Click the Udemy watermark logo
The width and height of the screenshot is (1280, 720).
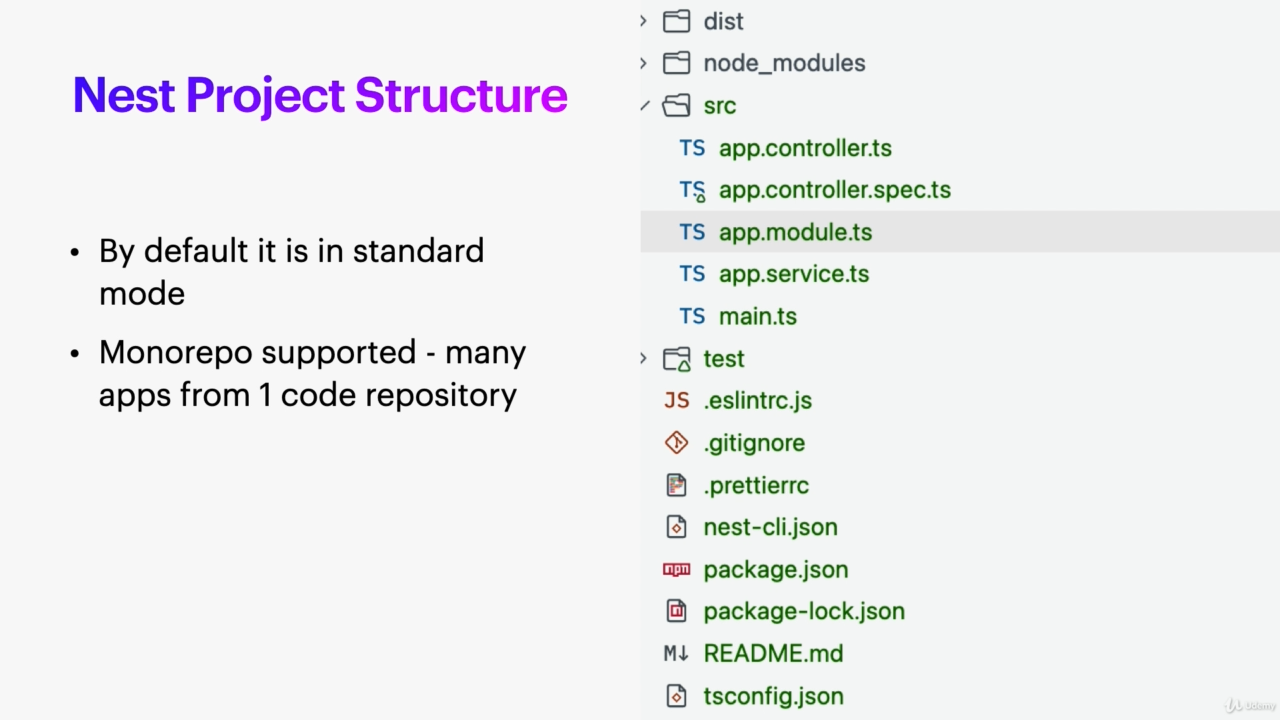(x=1250, y=705)
